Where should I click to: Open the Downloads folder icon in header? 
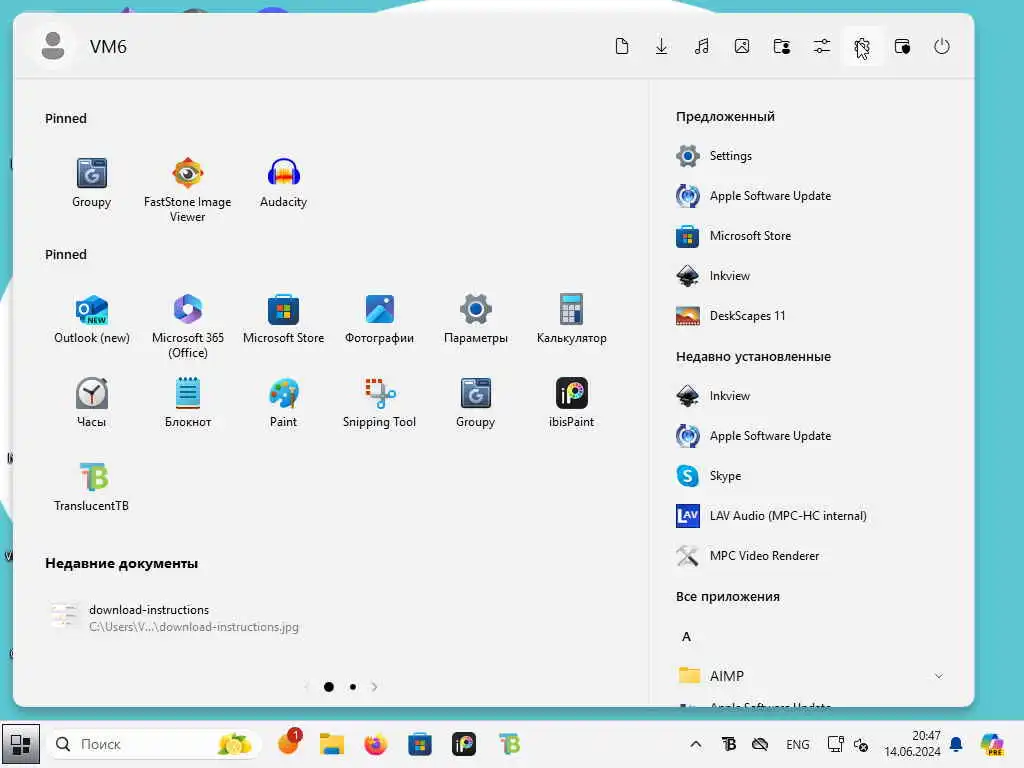coord(662,46)
